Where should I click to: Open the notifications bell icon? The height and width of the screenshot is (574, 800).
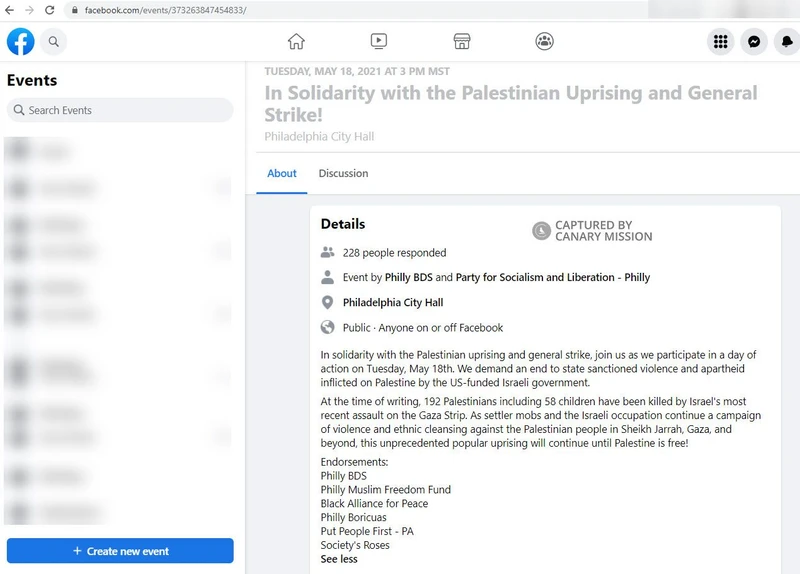(x=787, y=42)
